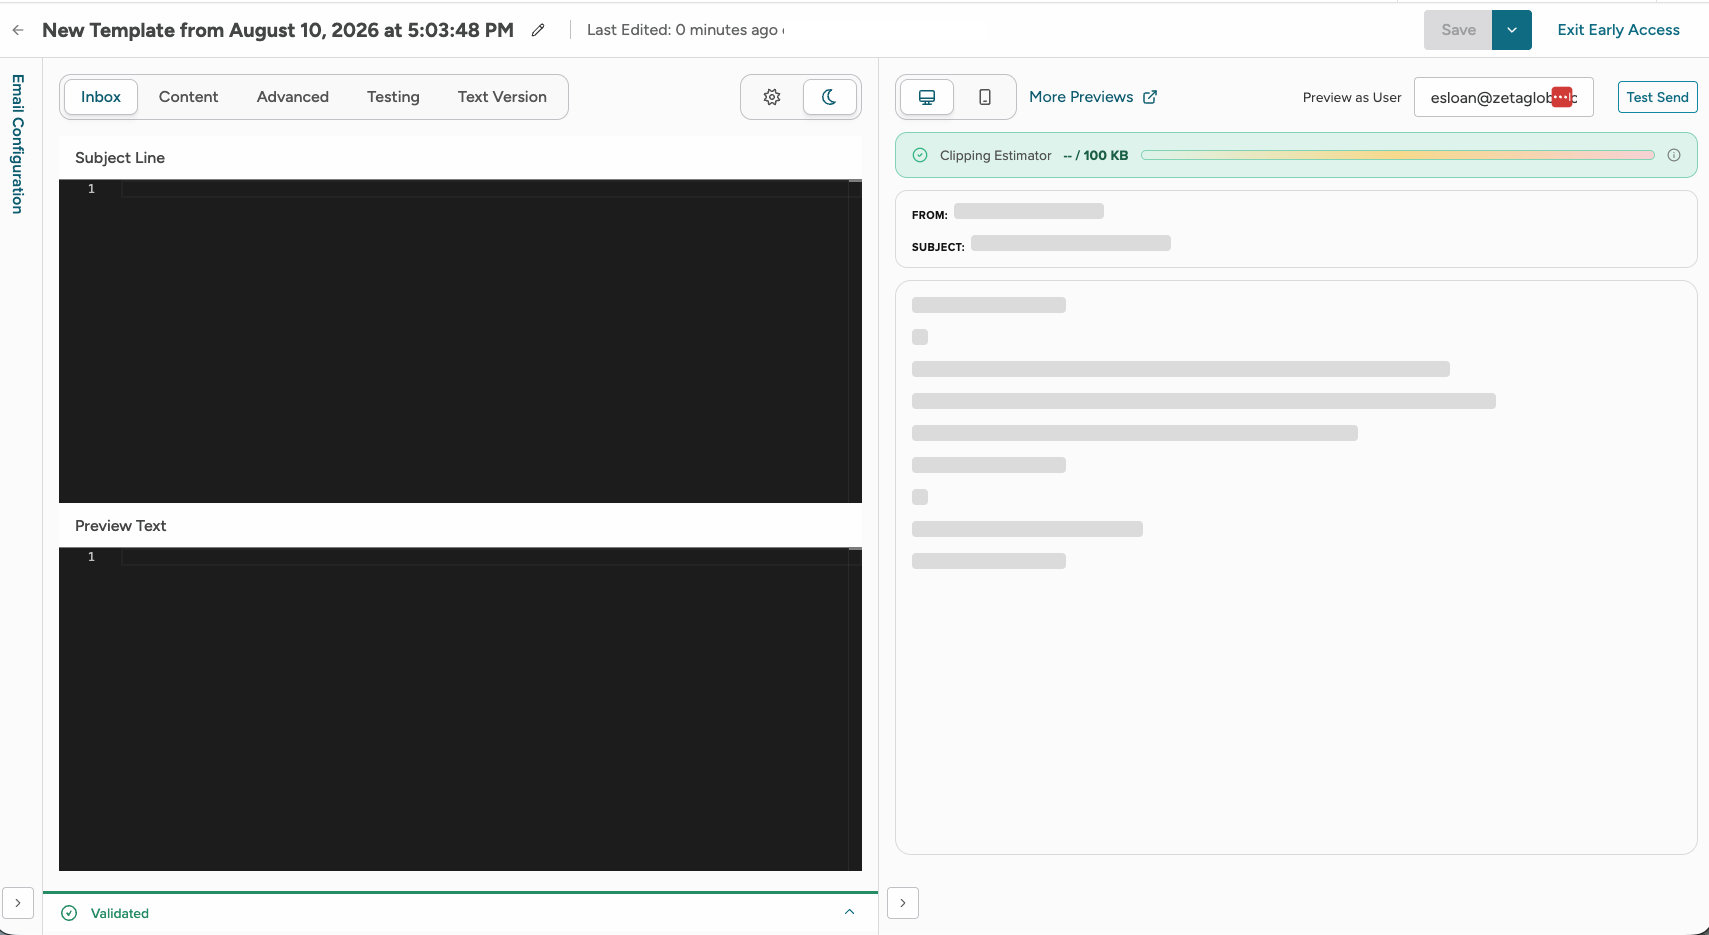Click Exit Early Access link
Screen dimensions: 1709x935
click(x=1618, y=30)
